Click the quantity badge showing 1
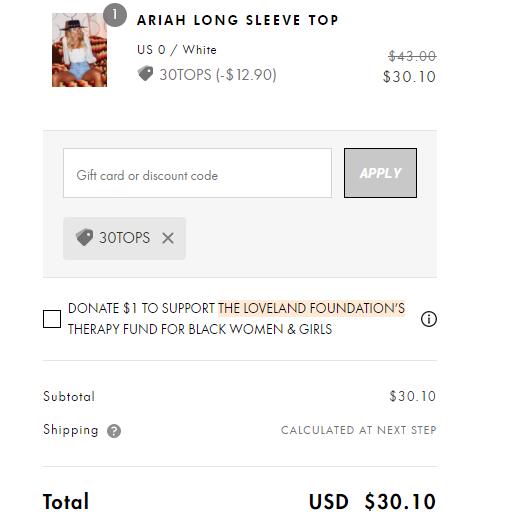 coord(115,15)
